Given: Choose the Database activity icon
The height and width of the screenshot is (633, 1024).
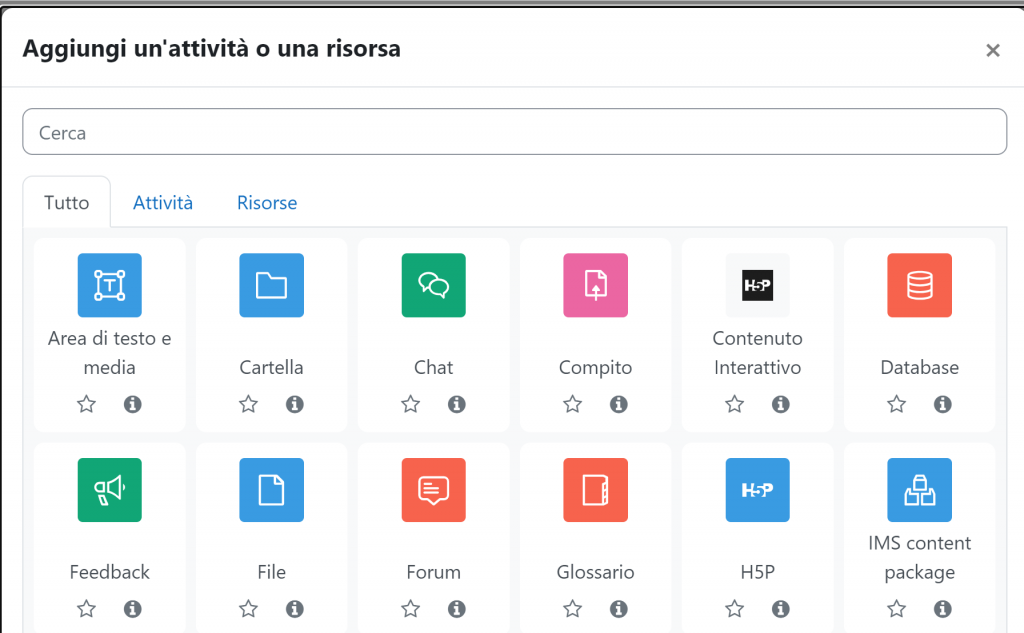Looking at the screenshot, I should tap(920, 285).
